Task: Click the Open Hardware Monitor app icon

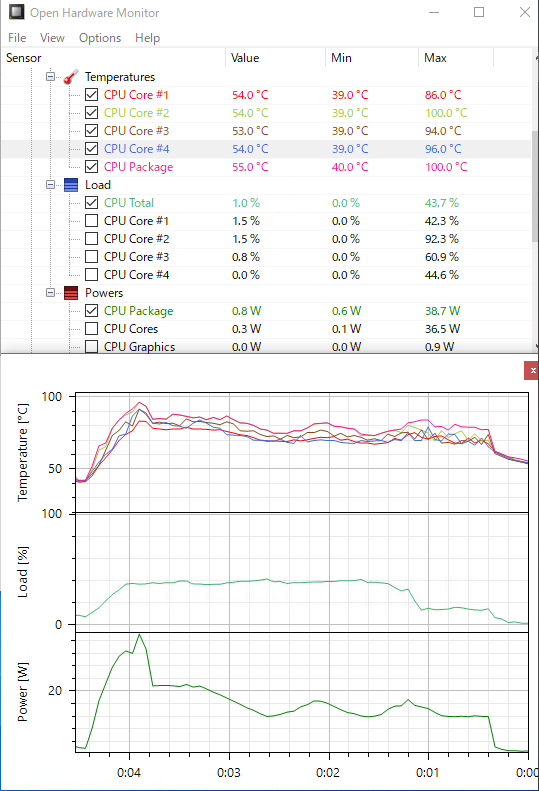Action: pos(16,12)
